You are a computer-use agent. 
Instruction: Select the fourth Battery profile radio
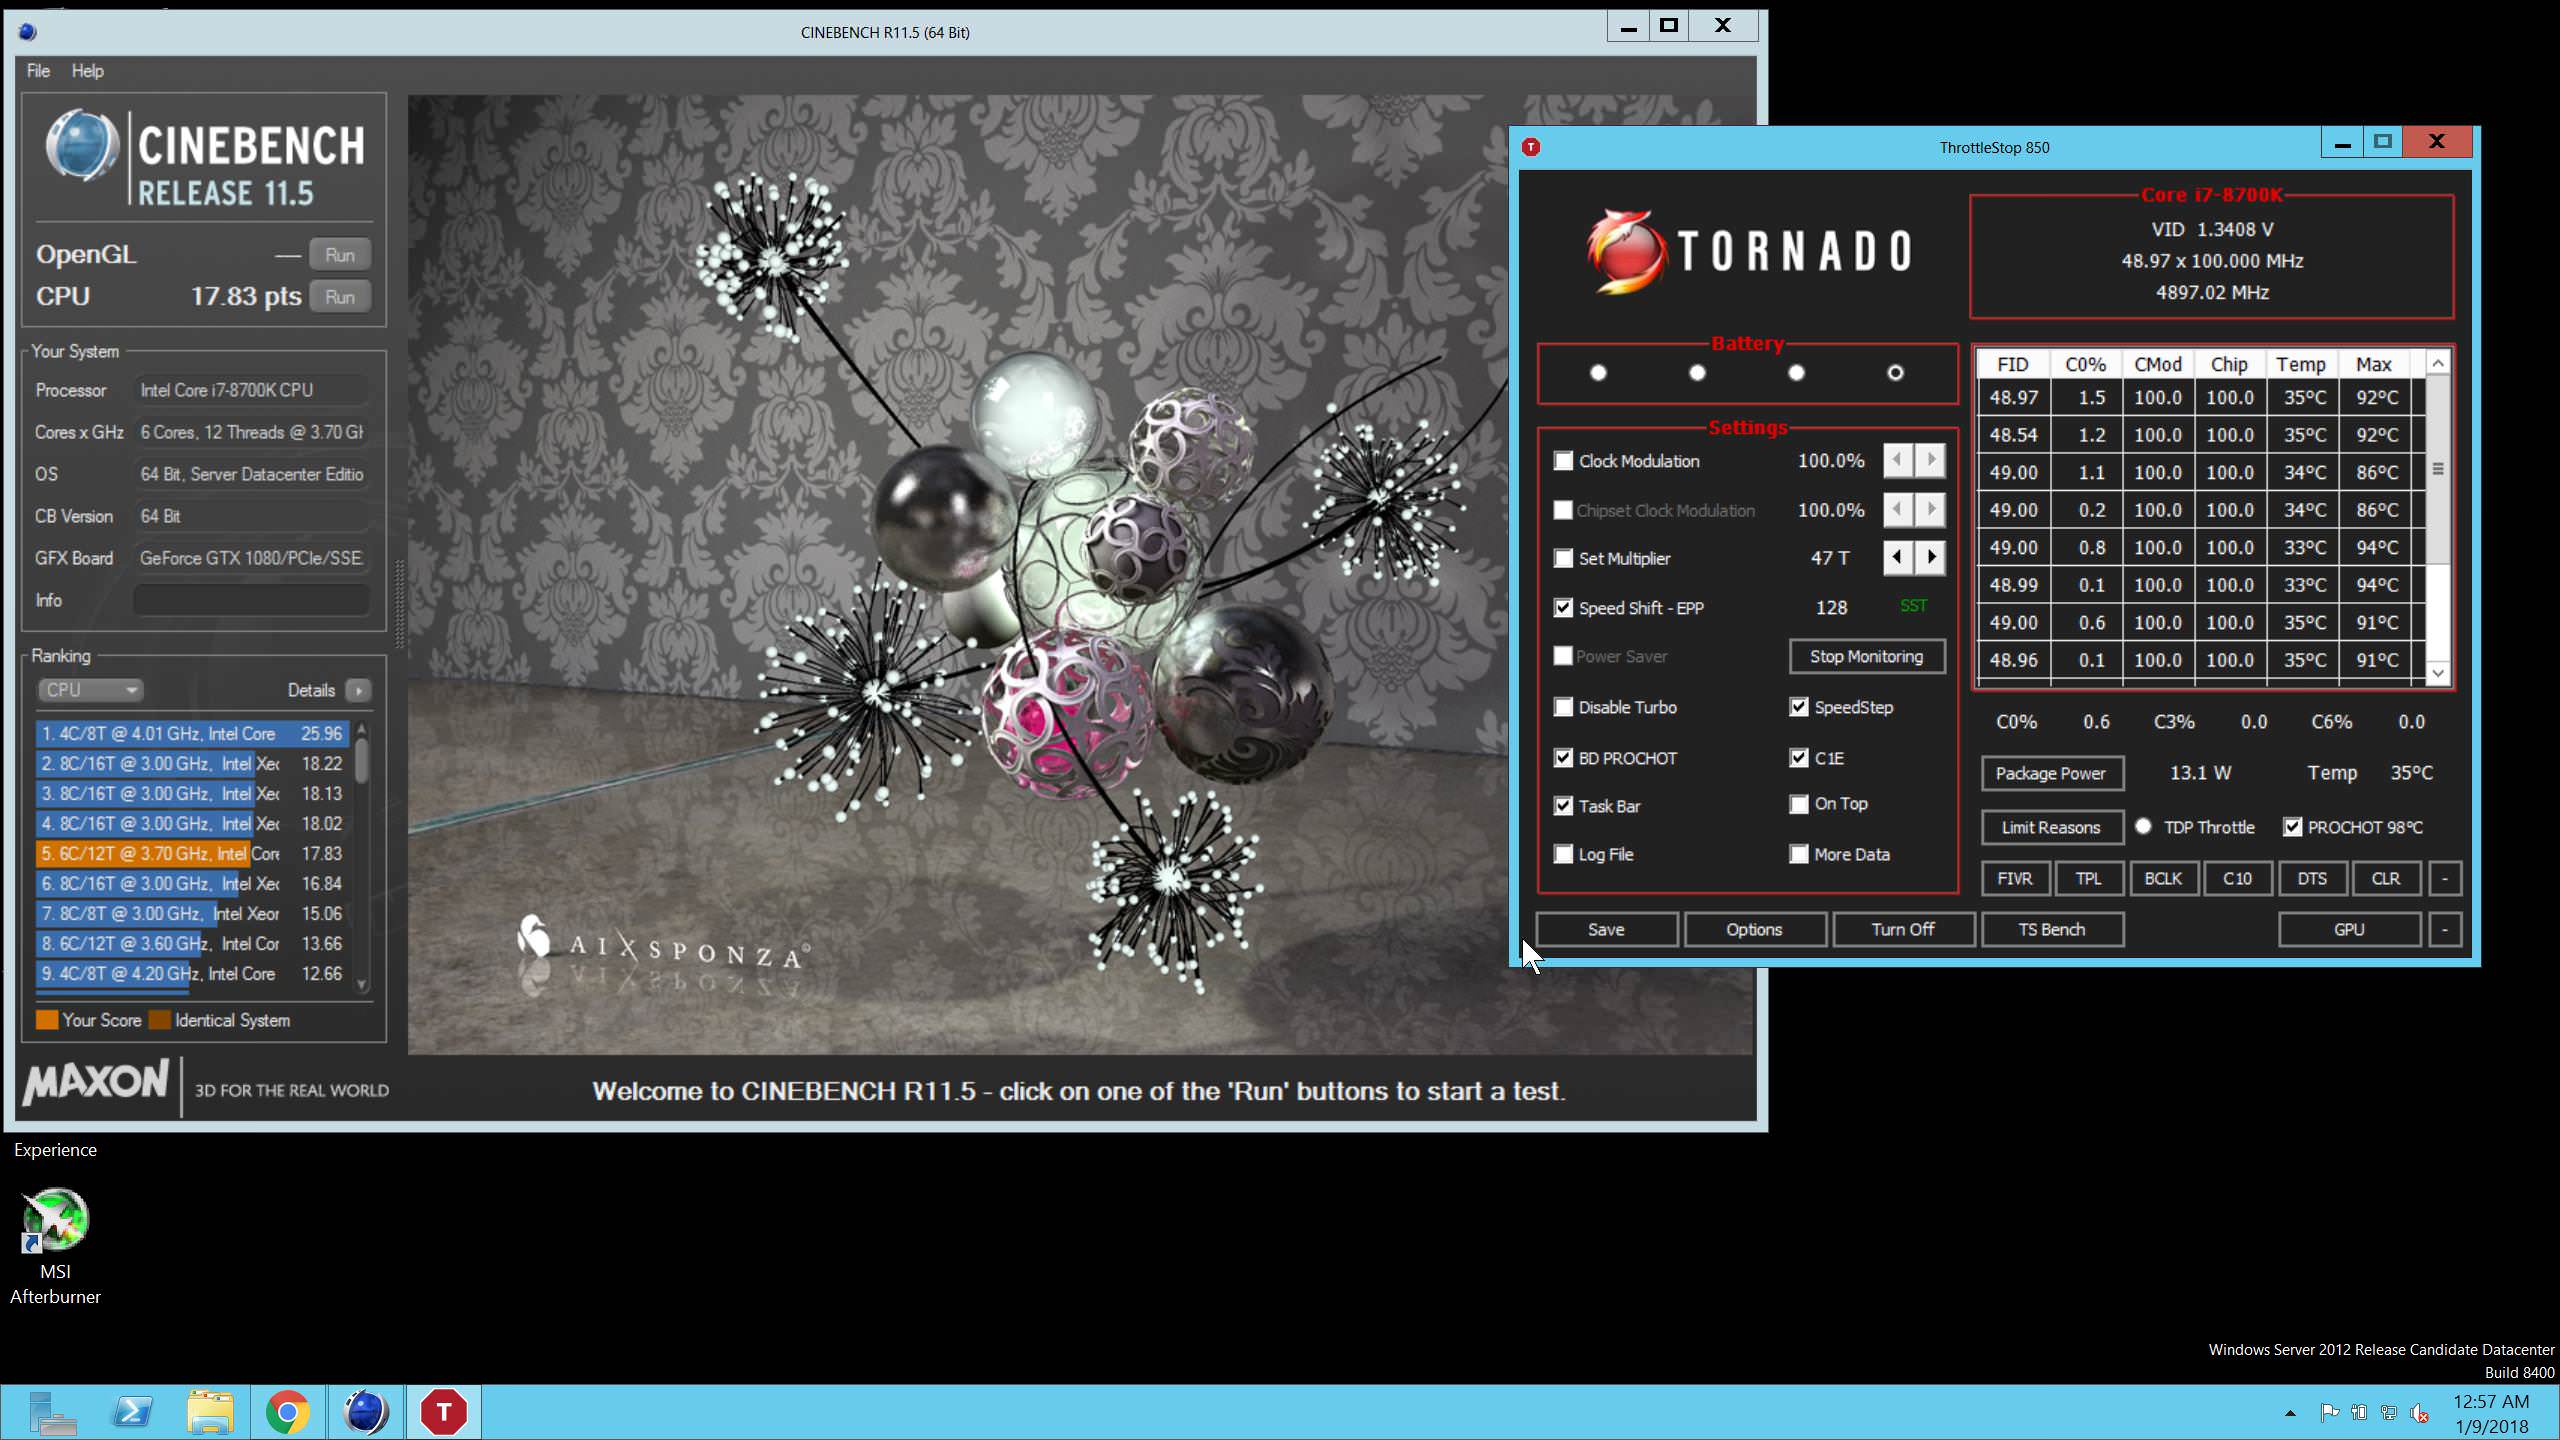[1895, 373]
